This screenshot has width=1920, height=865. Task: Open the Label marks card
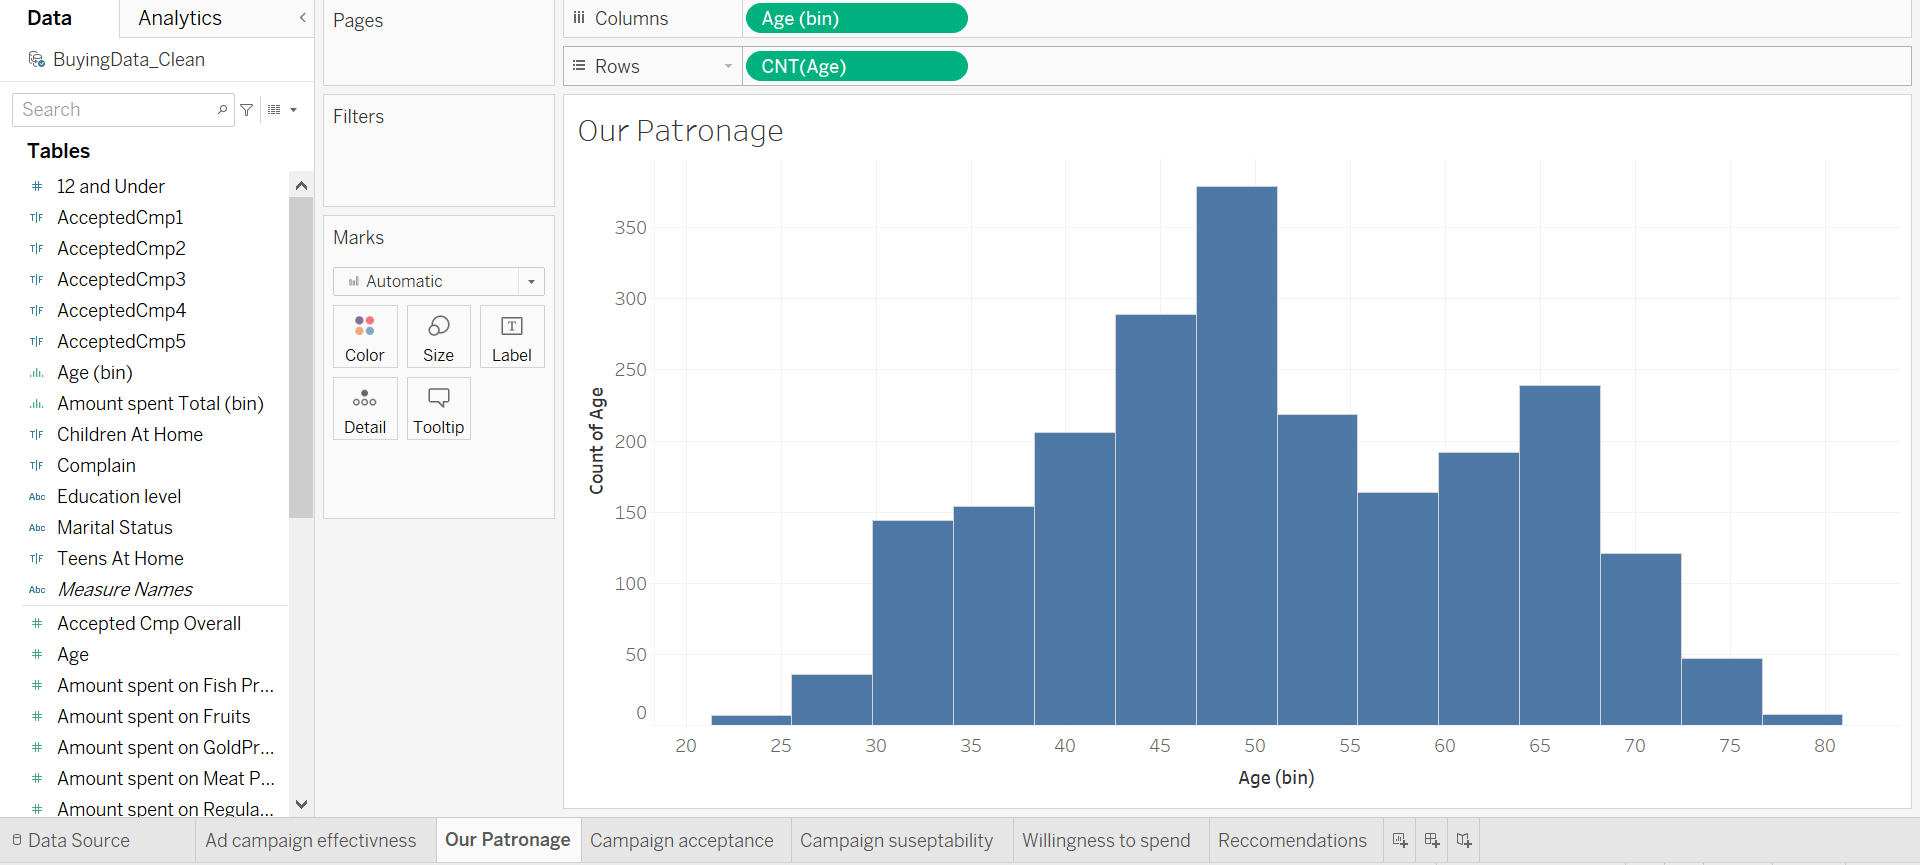[x=512, y=337]
